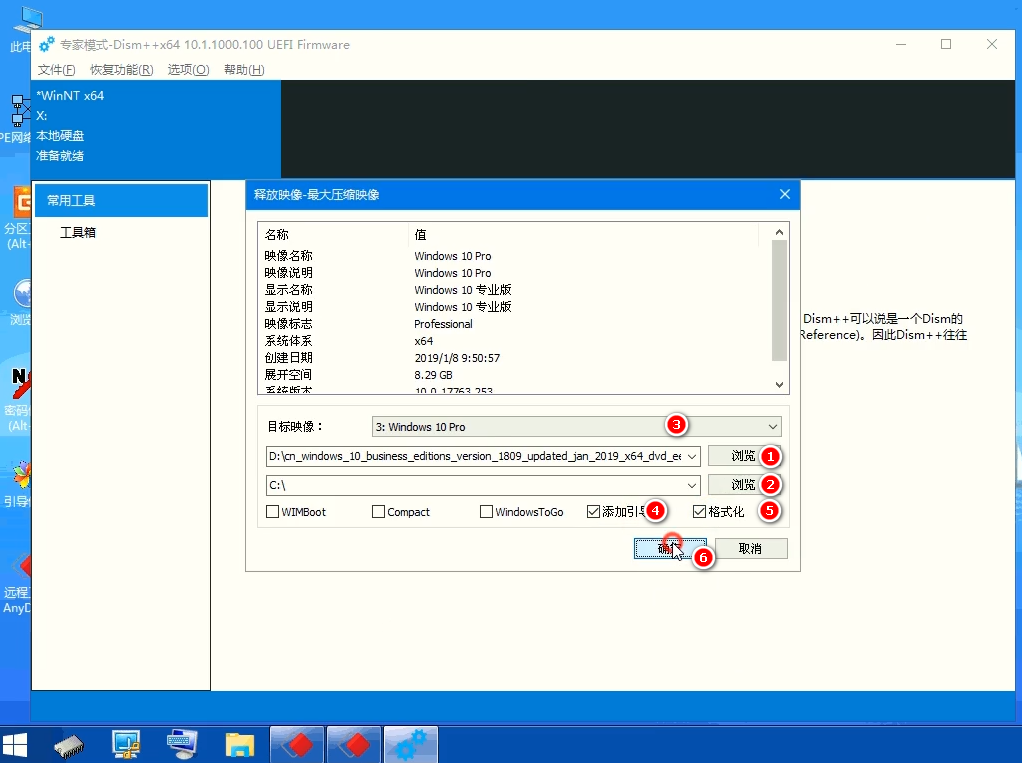Expand the C:\ destination path dropdown
Viewport: 1022px width, 763px height.
(693, 486)
